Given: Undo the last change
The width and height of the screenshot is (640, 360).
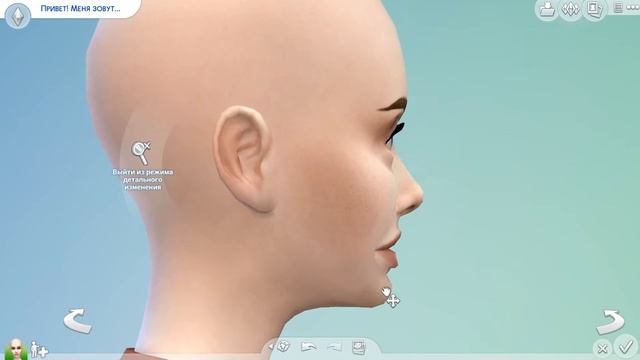Looking at the screenshot, I should pyautogui.click(x=309, y=347).
